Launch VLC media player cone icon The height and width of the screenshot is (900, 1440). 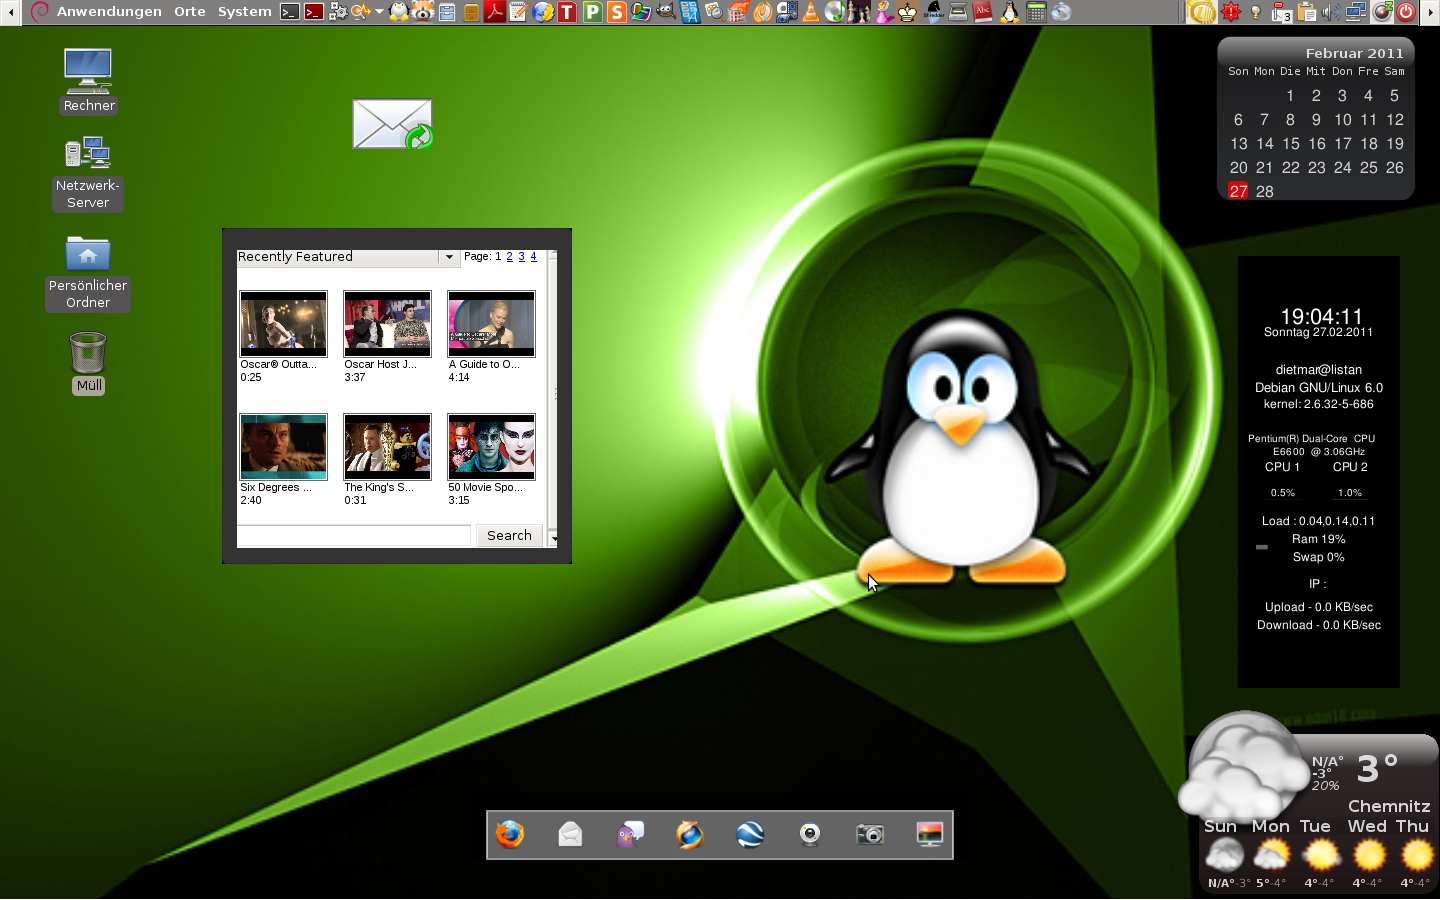coord(811,12)
